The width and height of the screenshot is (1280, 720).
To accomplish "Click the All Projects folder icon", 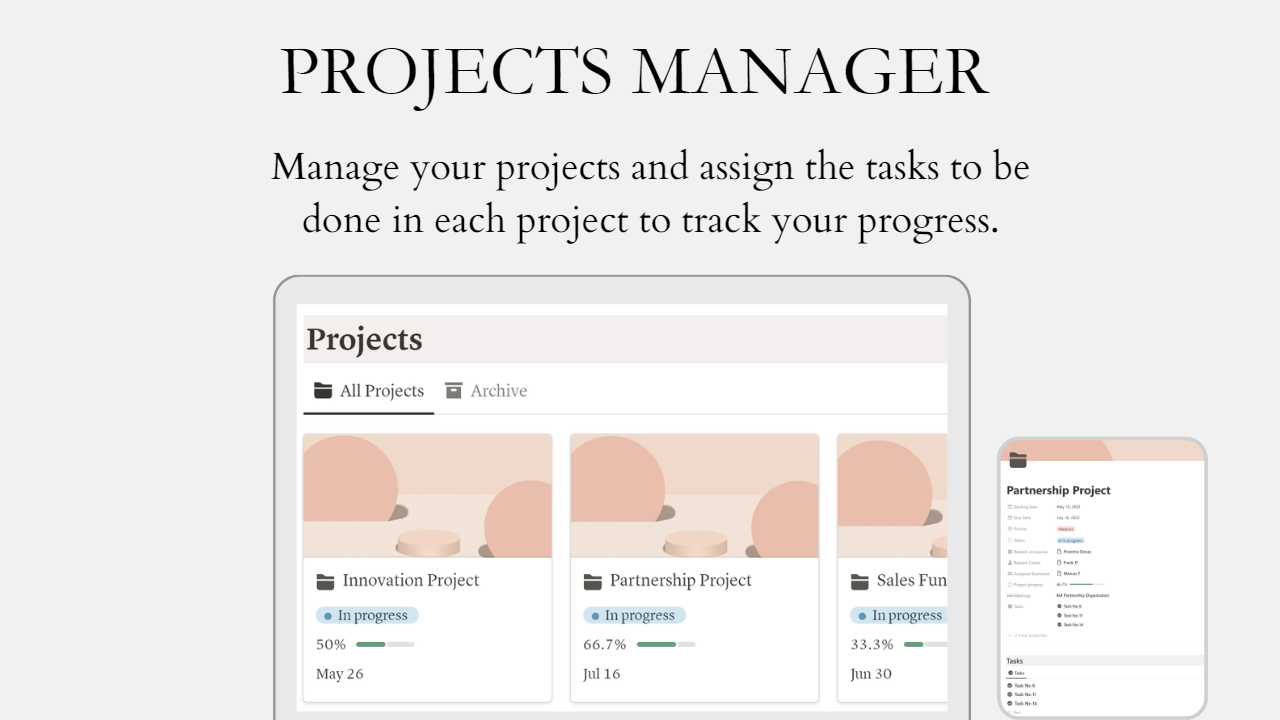I will [322, 390].
